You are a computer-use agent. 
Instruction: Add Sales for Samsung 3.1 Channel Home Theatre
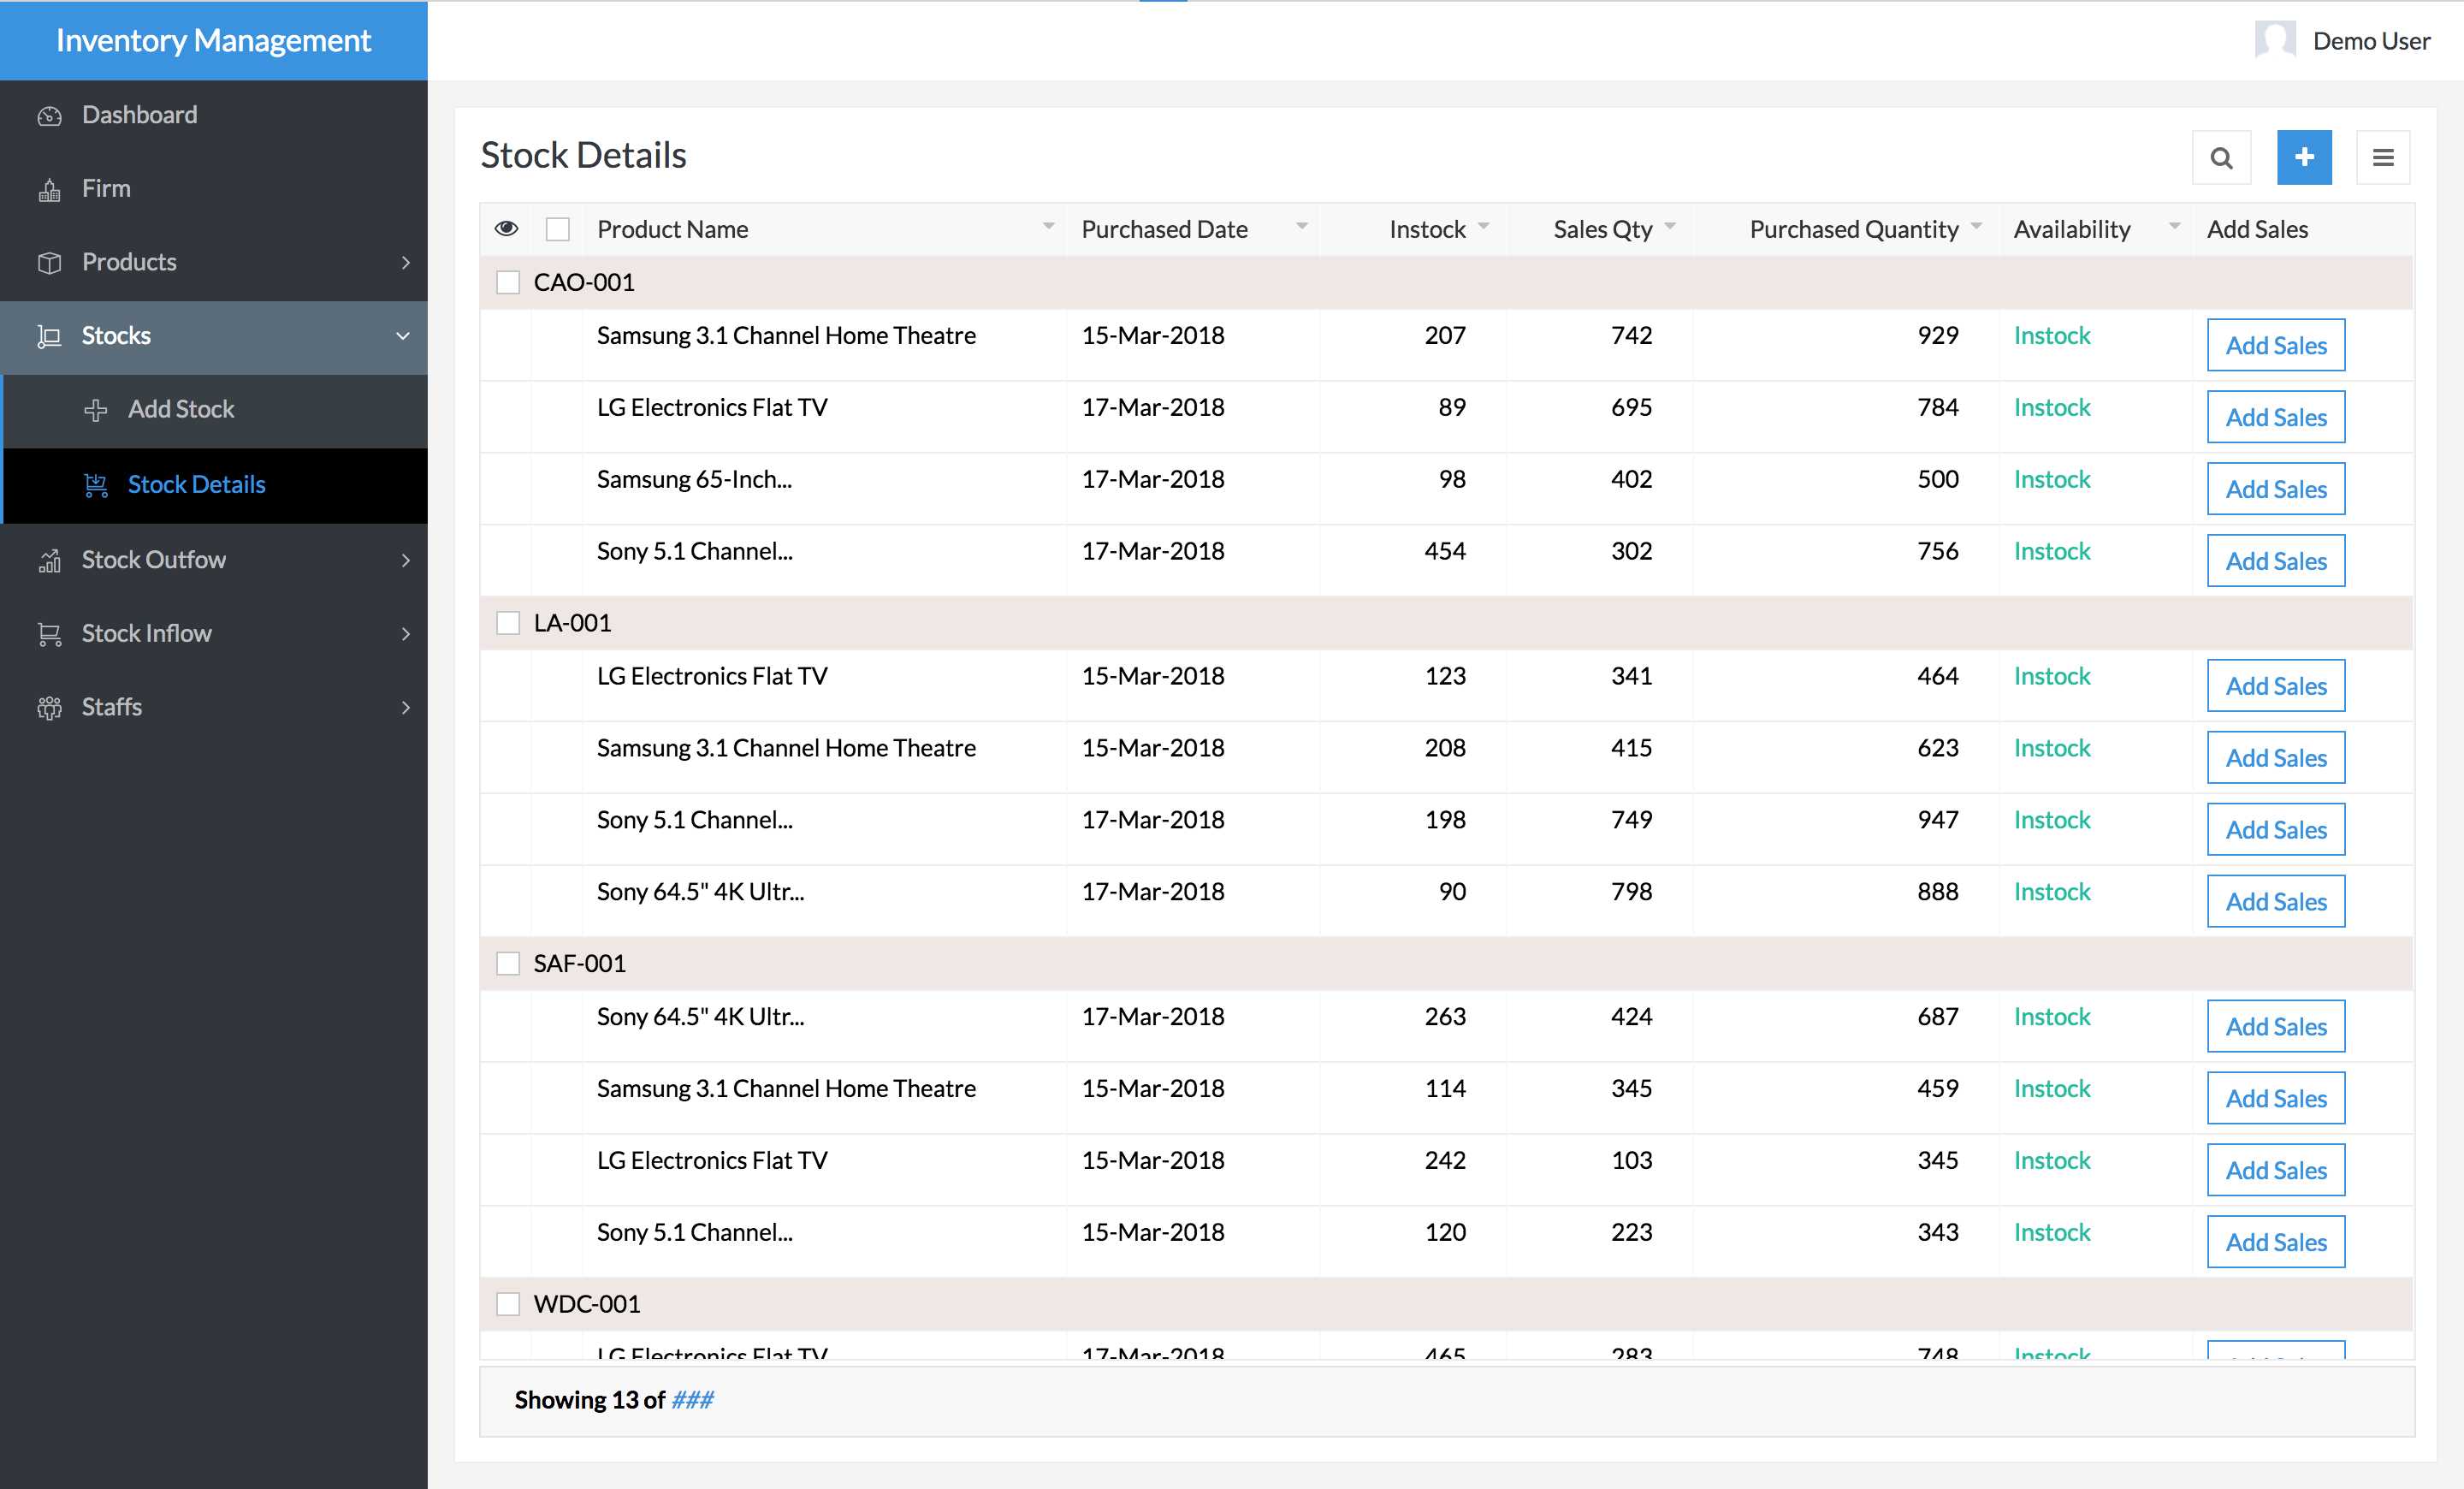click(2275, 345)
